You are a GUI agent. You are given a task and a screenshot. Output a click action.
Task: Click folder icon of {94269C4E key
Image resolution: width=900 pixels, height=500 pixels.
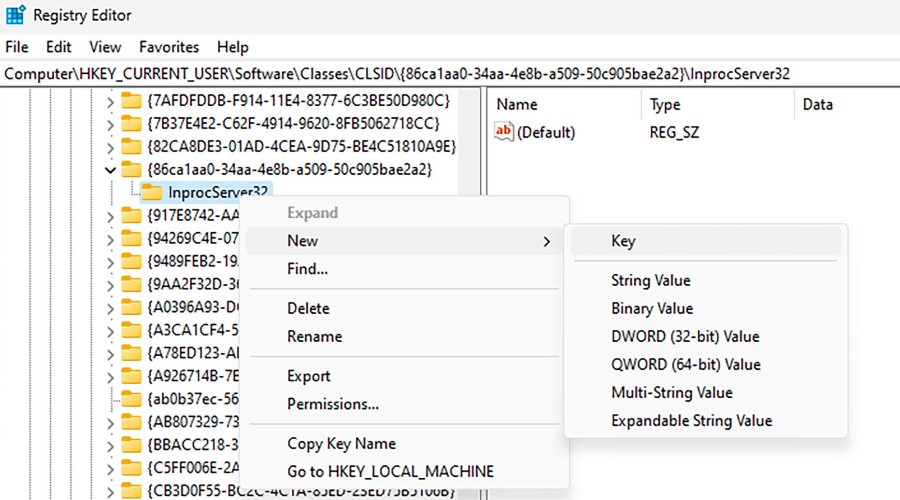[131, 238]
